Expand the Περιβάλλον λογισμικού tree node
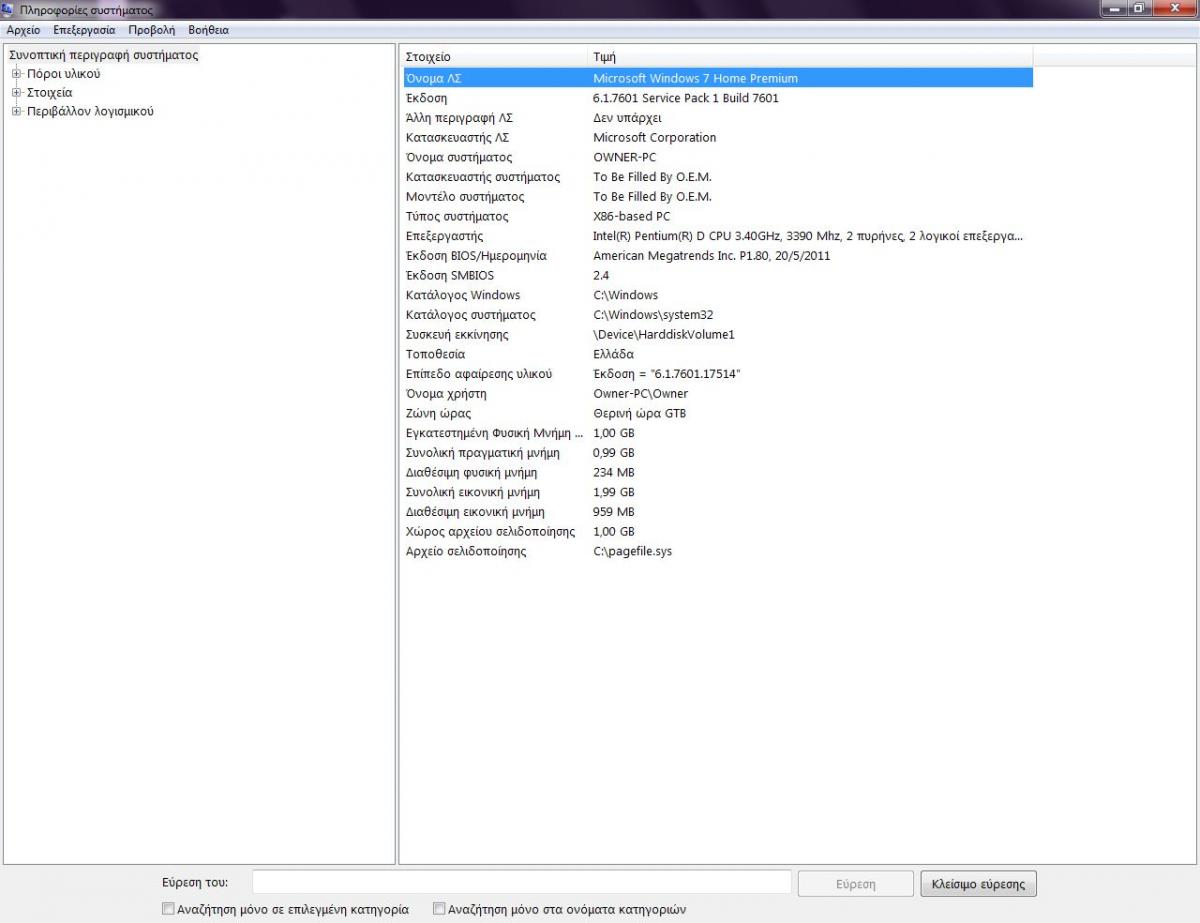Screen dimensions: 1200x923 (x=16, y=112)
